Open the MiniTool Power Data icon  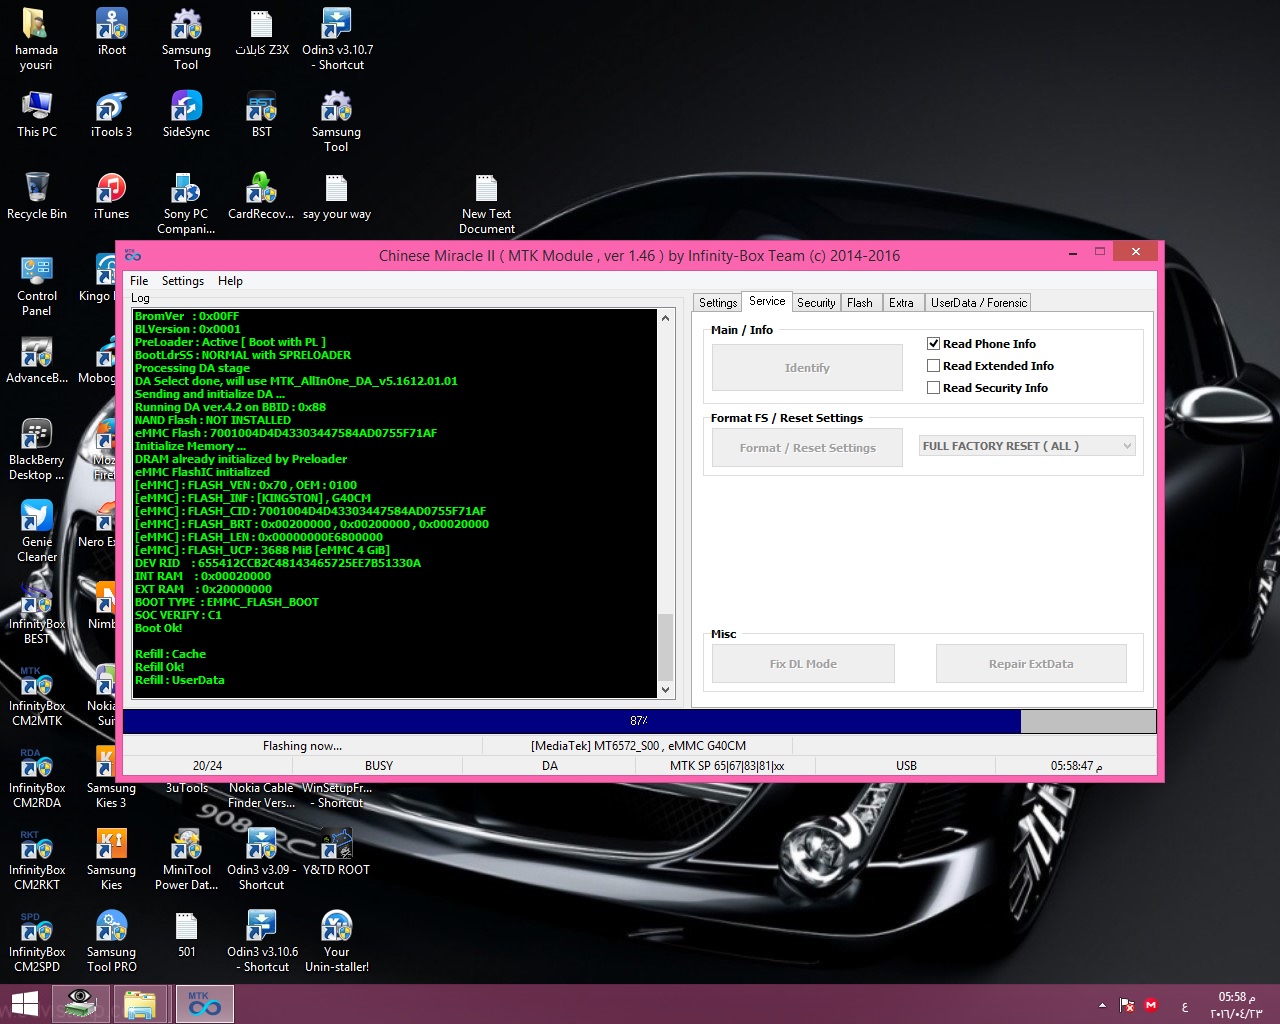(x=186, y=859)
